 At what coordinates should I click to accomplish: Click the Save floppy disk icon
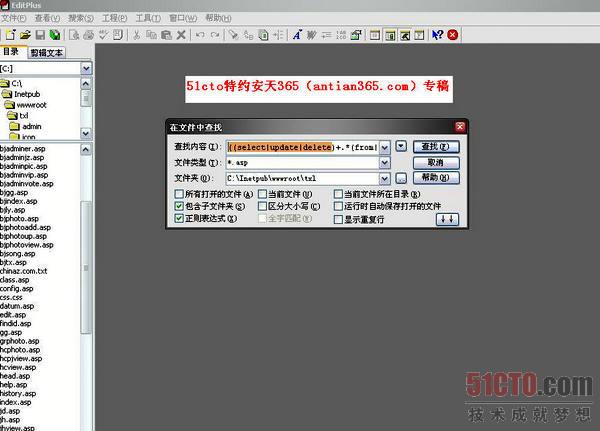tap(40, 35)
